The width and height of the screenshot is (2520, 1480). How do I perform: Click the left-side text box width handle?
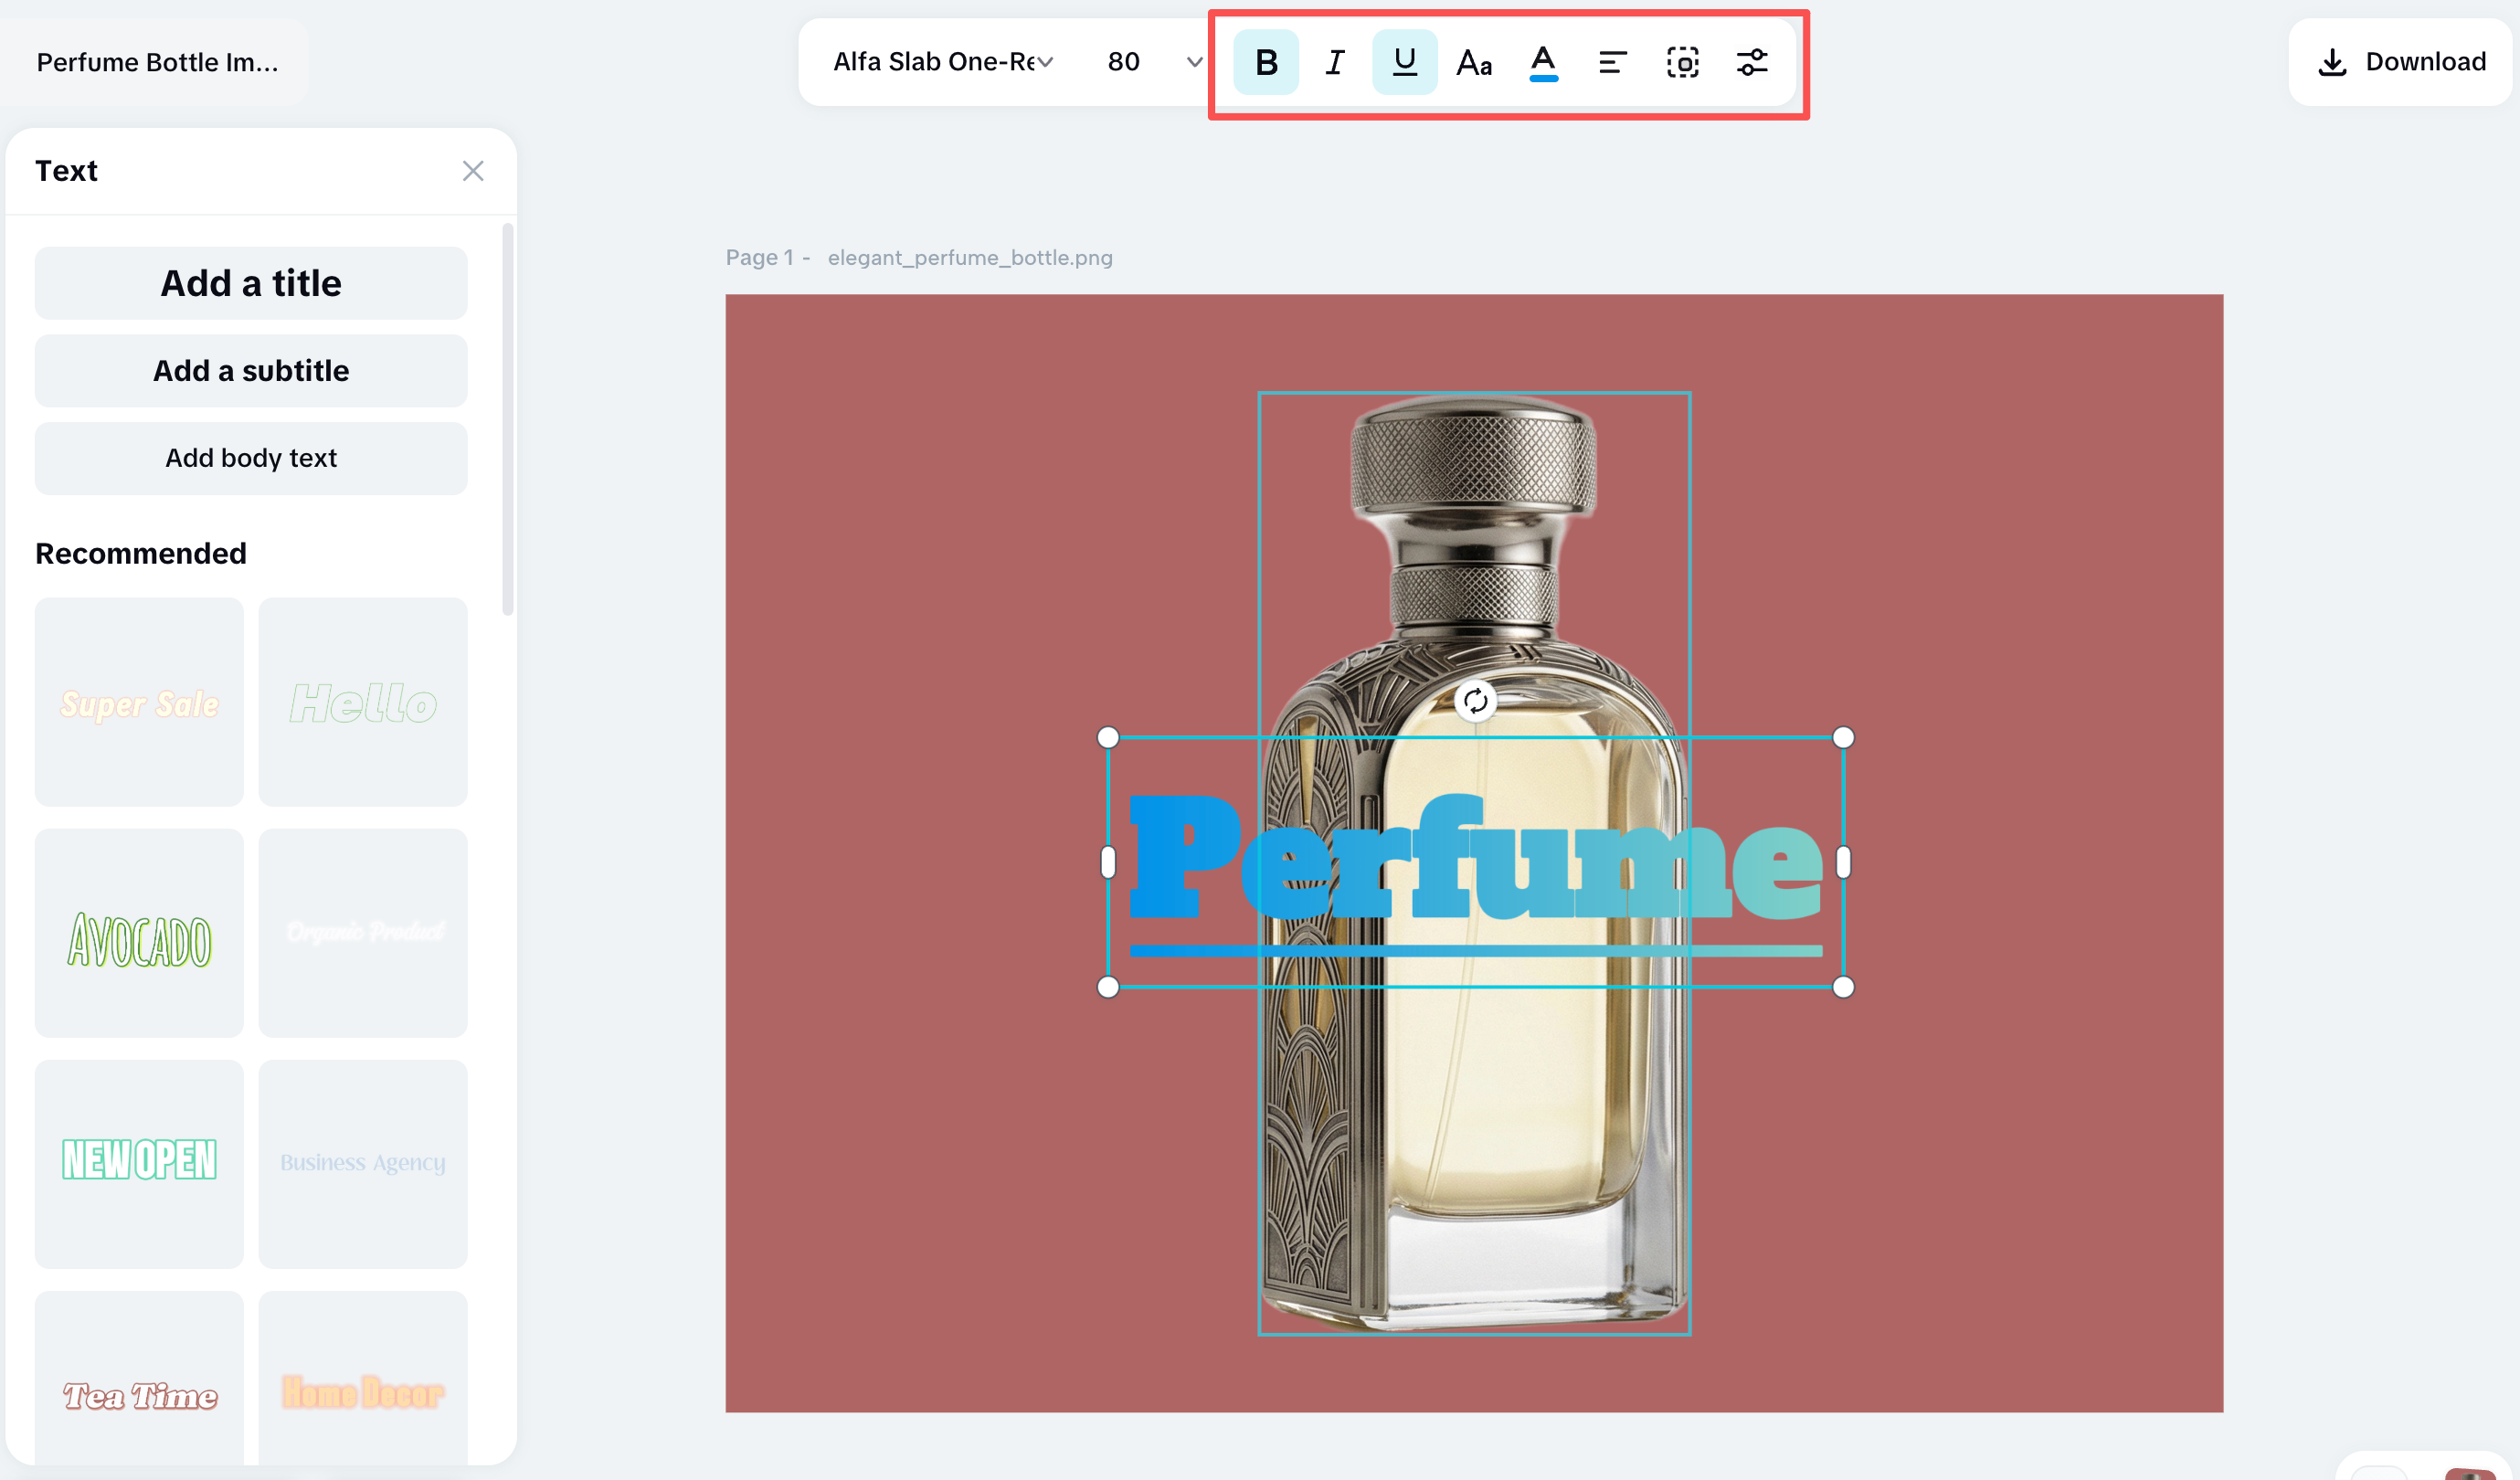pyautogui.click(x=1108, y=862)
